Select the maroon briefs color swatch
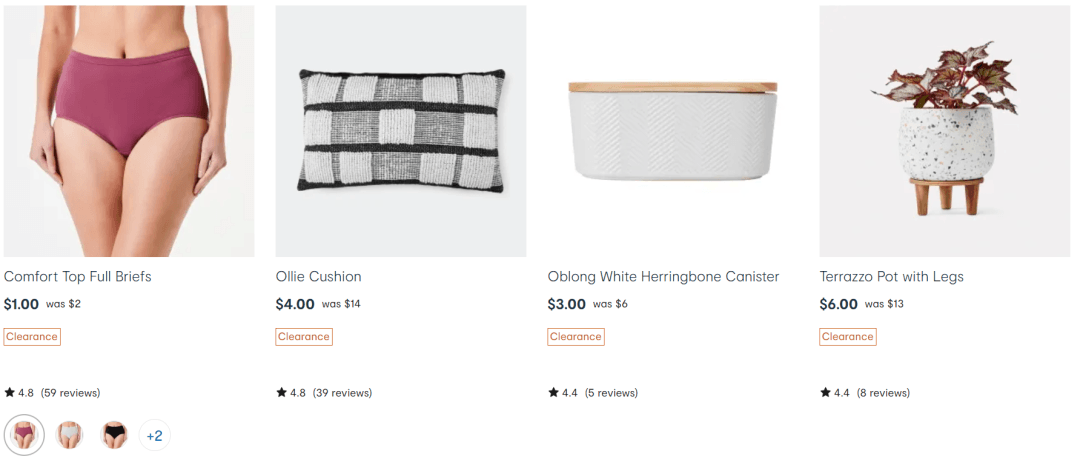The width and height of the screenshot is (1080, 465). click(x=24, y=435)
